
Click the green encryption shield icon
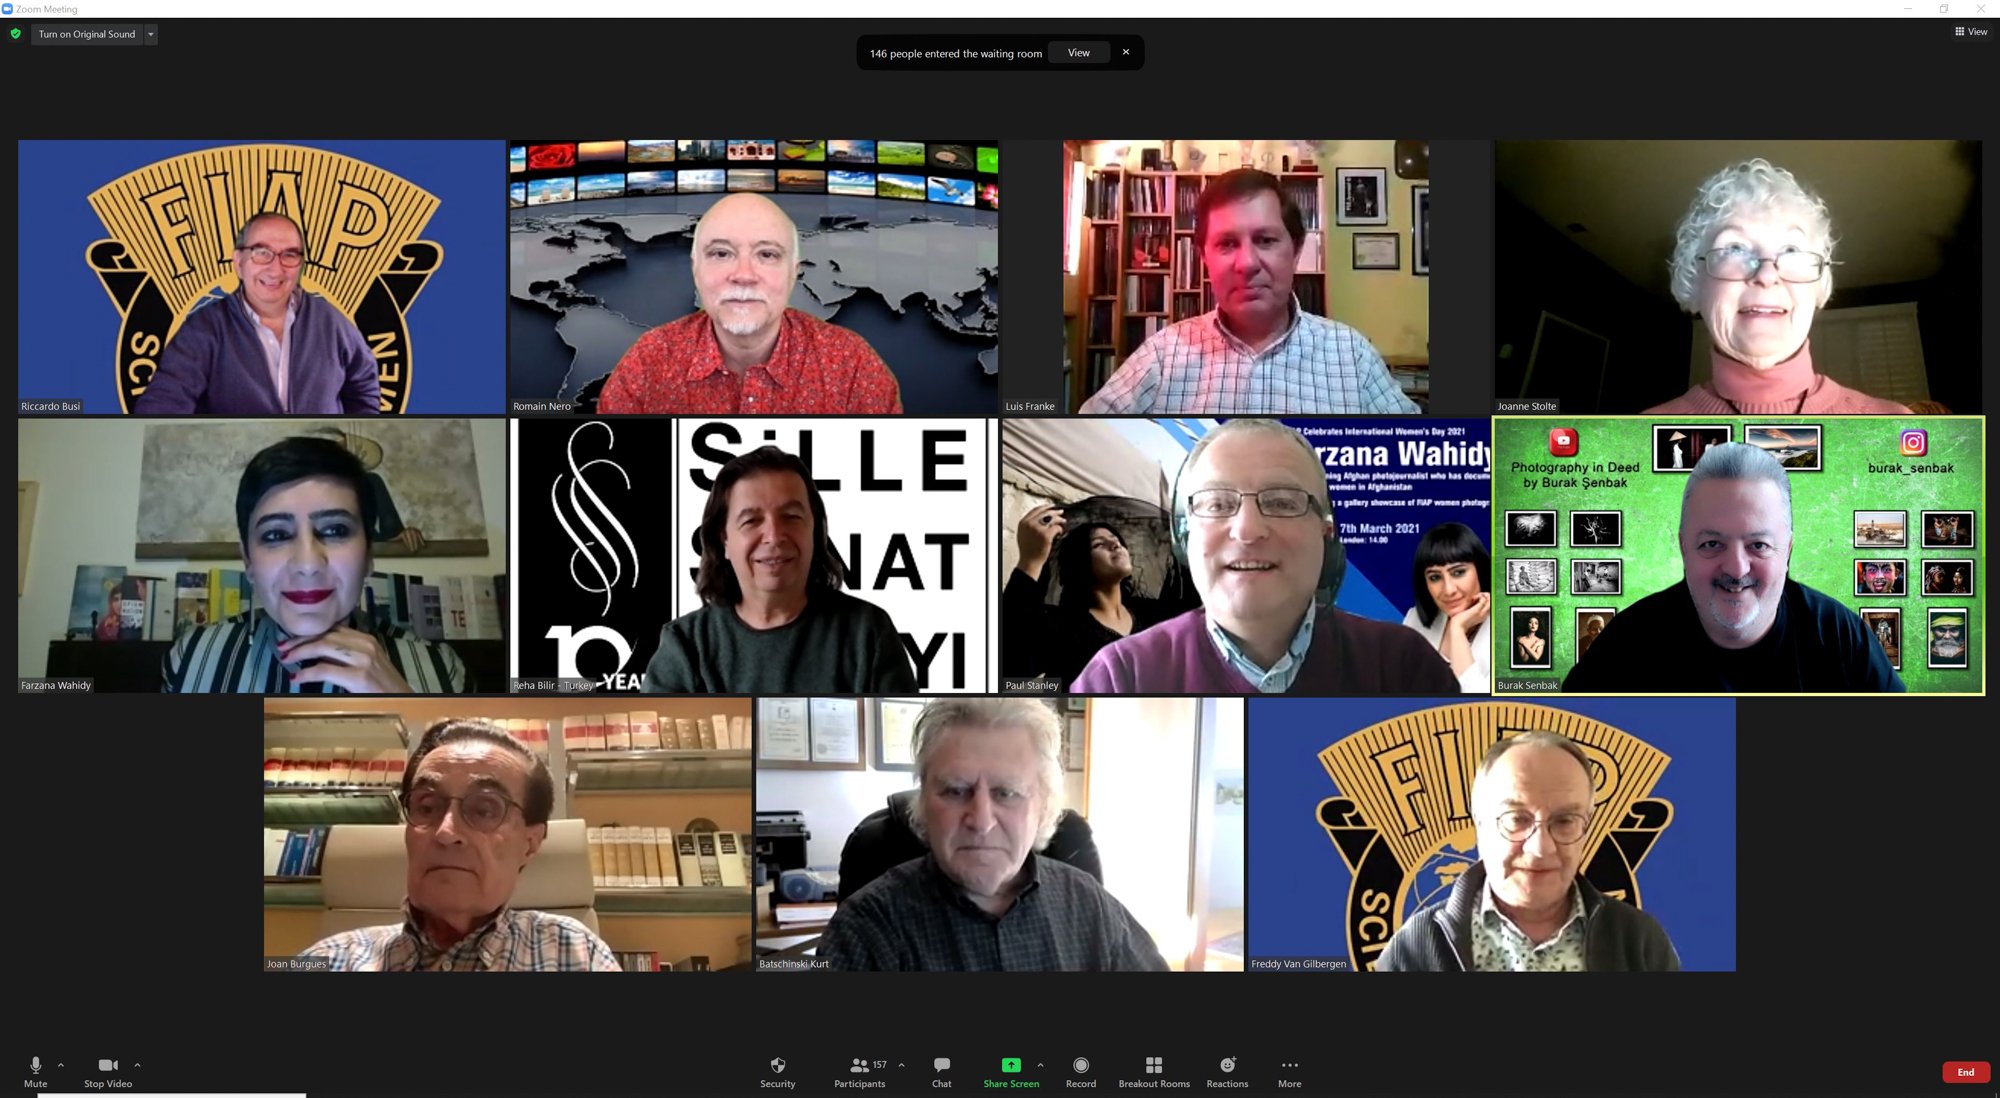[15, 34]
